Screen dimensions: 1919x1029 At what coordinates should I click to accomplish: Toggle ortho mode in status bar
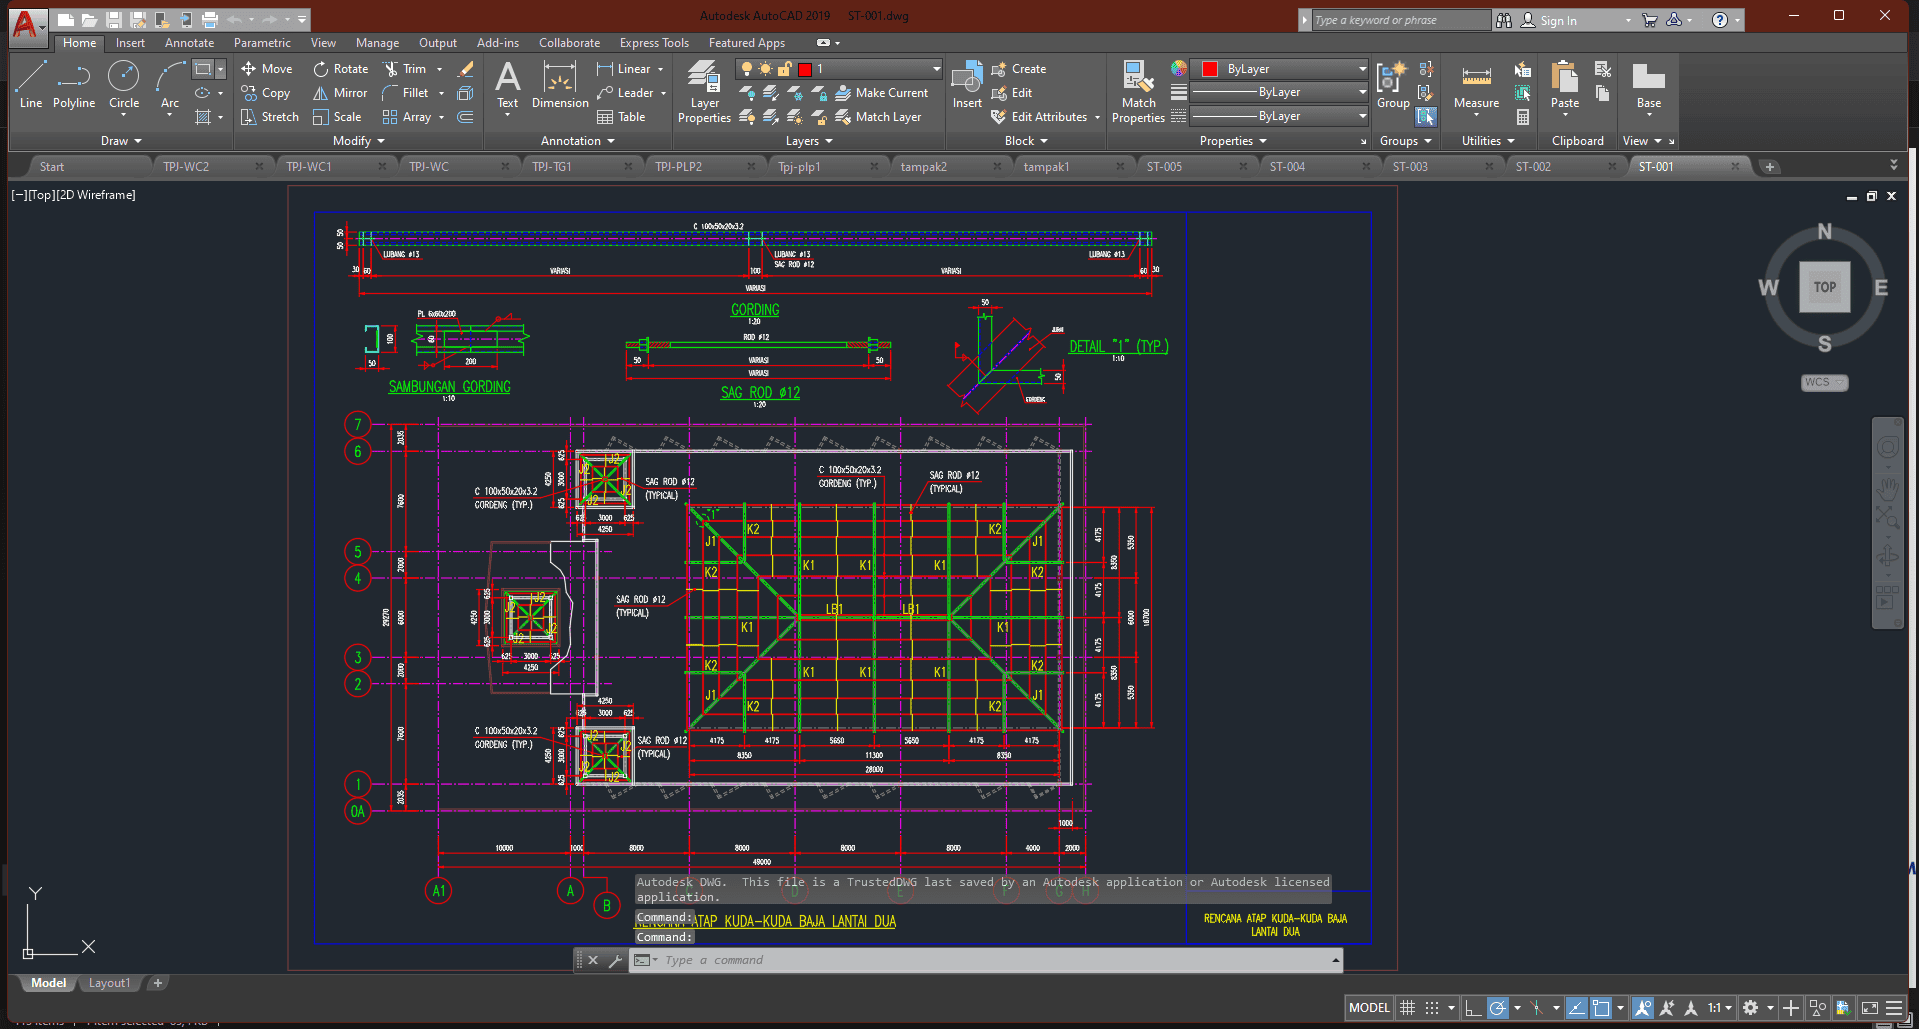[x=1472, y=1008]
